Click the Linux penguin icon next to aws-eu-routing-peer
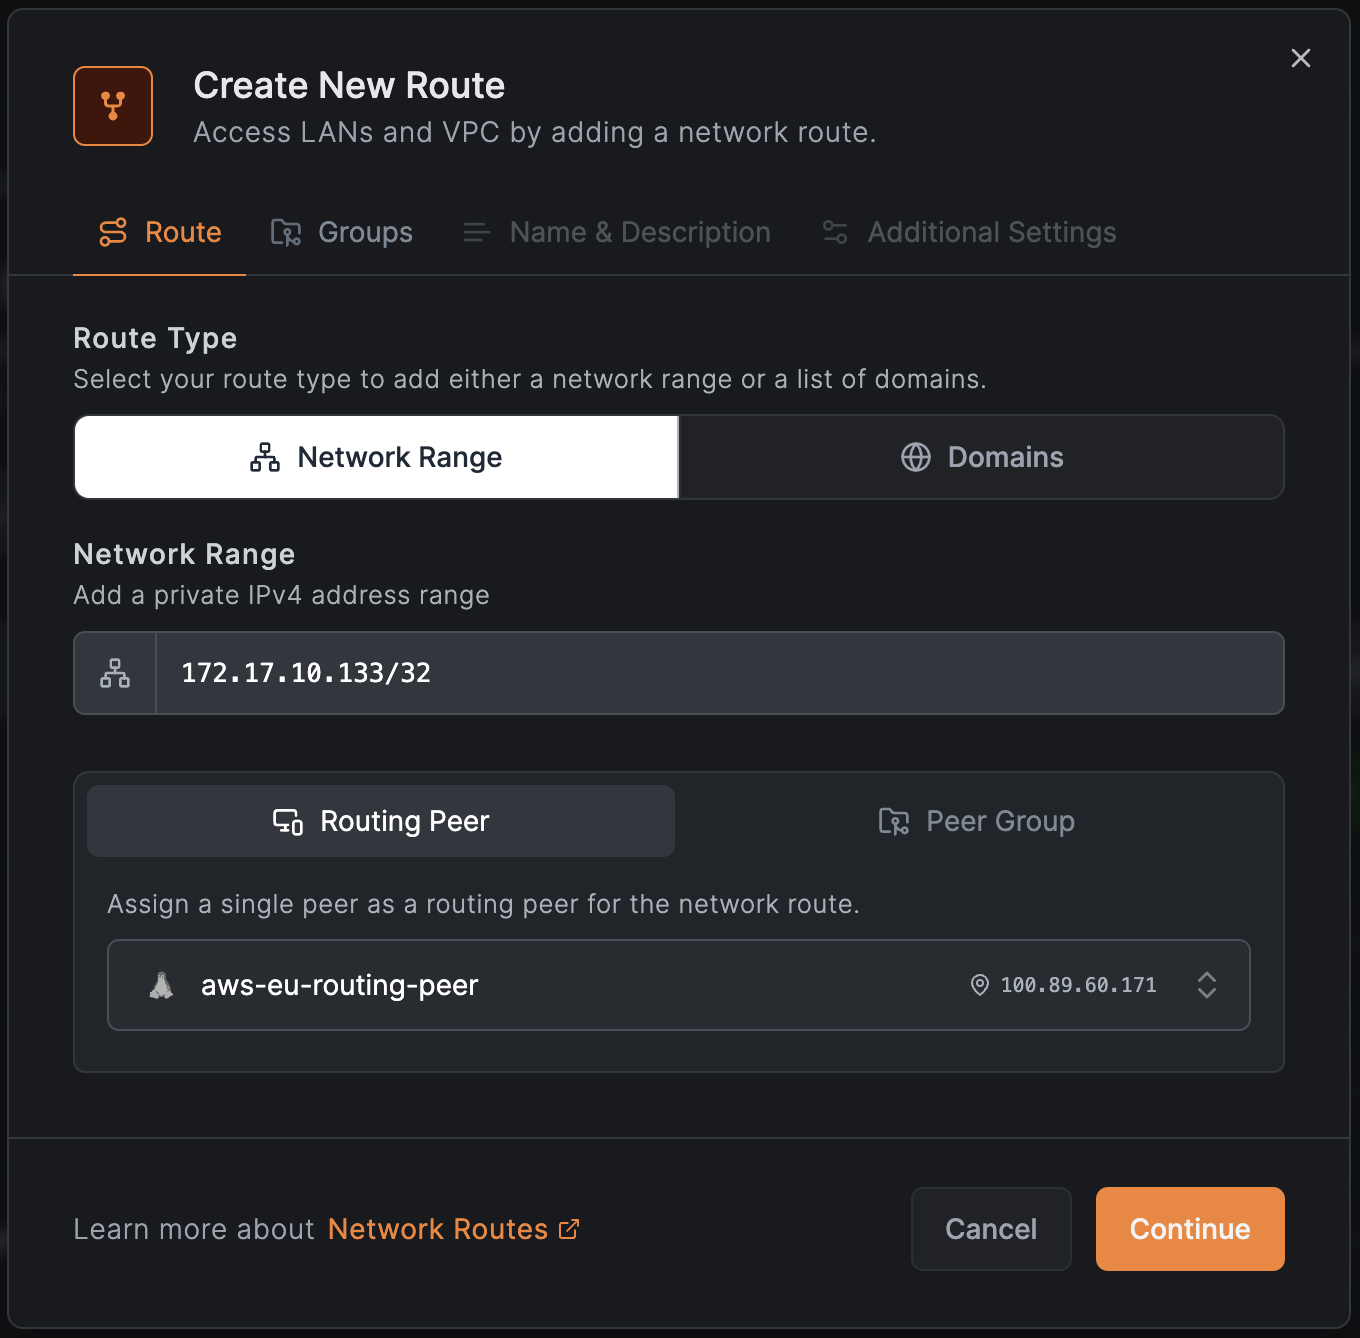The image size is (1360, 1338). 160,985
